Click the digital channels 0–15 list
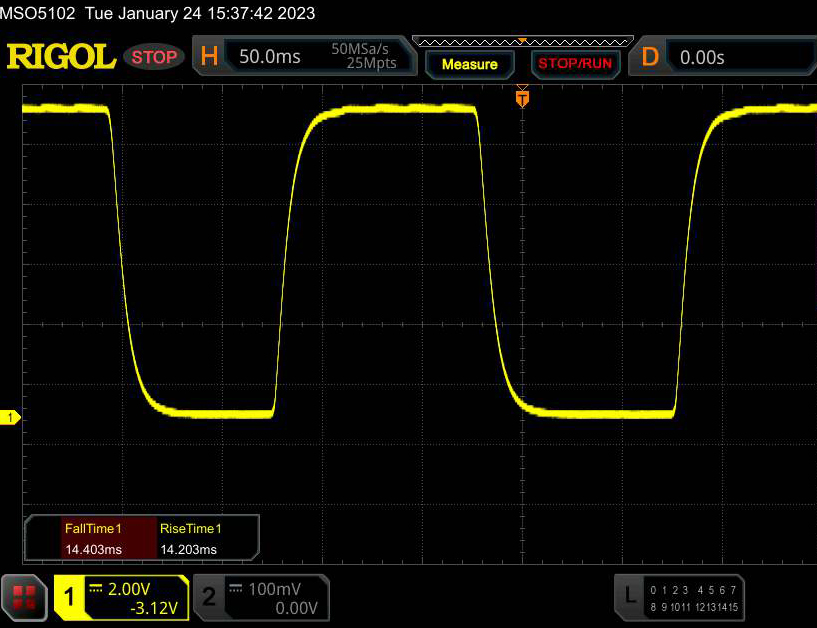This screenshot has width=817, height=628. pyautogui.click(x=694, y=598)
